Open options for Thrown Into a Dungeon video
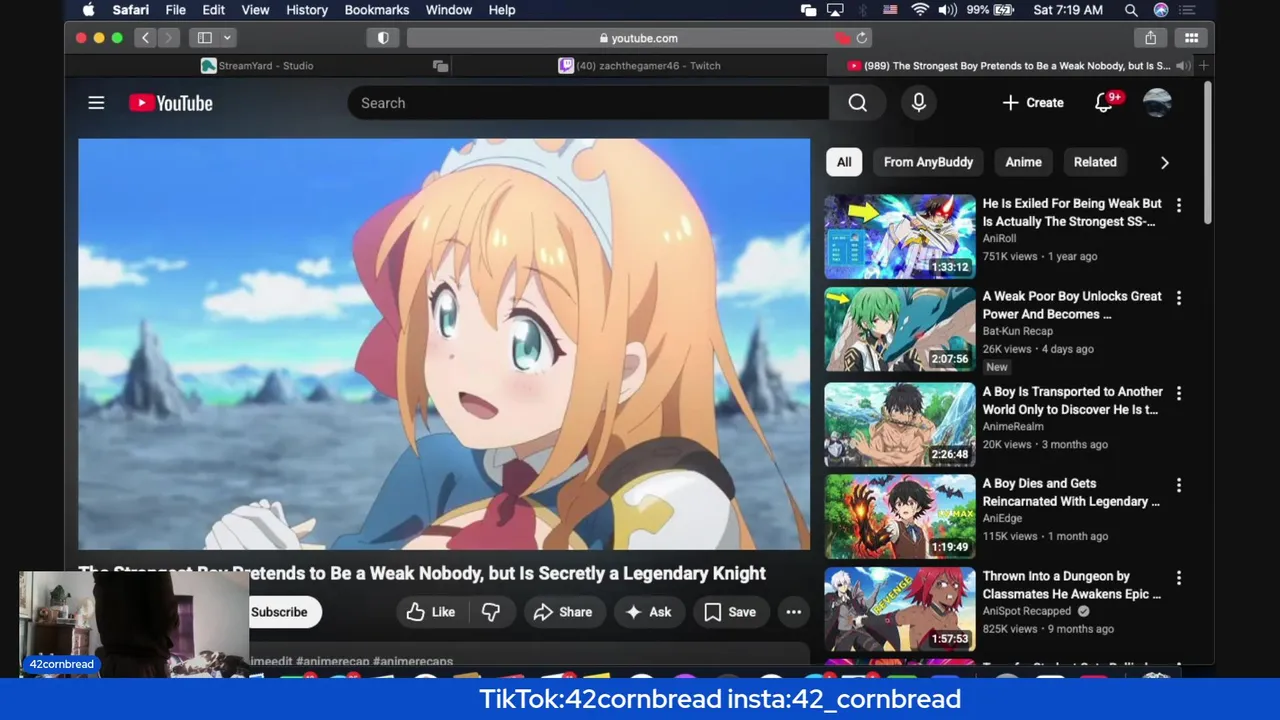Screen dimensions: 1280x720 [x=1178, y=578]
